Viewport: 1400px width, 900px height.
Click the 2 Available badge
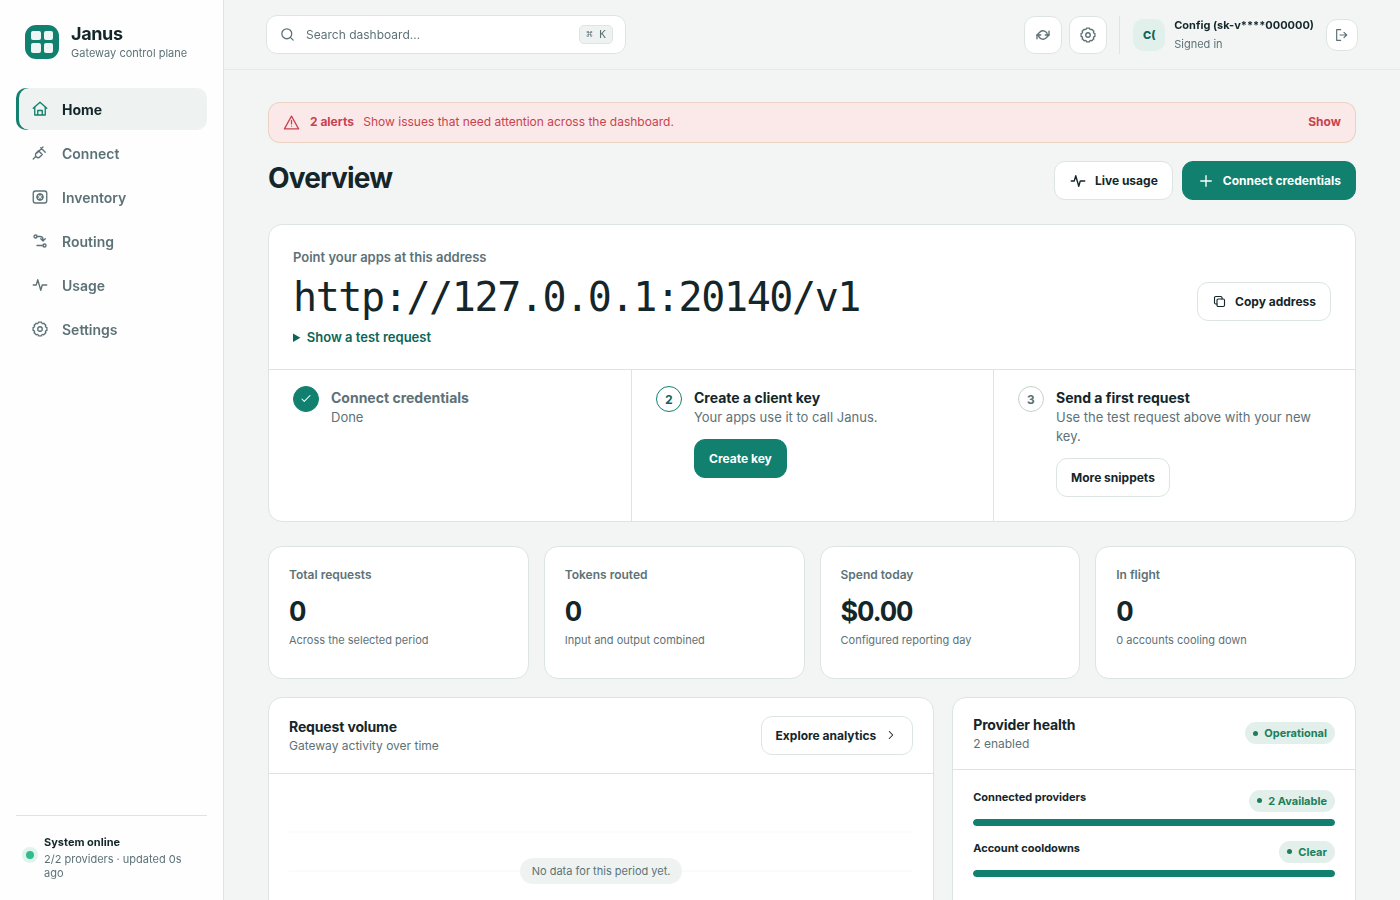pyautogui.click(x=1292, y=801)
